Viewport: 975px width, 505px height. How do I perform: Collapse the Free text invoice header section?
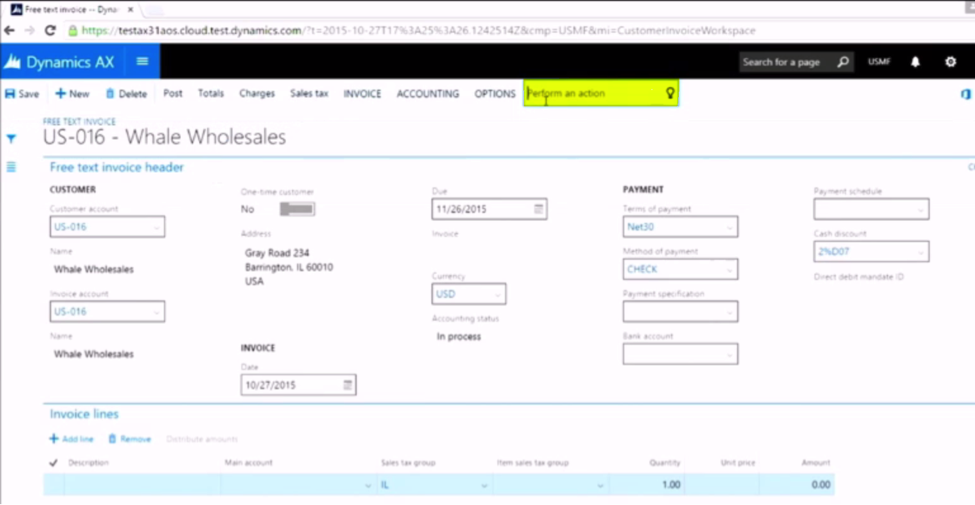tap(117, 167)
